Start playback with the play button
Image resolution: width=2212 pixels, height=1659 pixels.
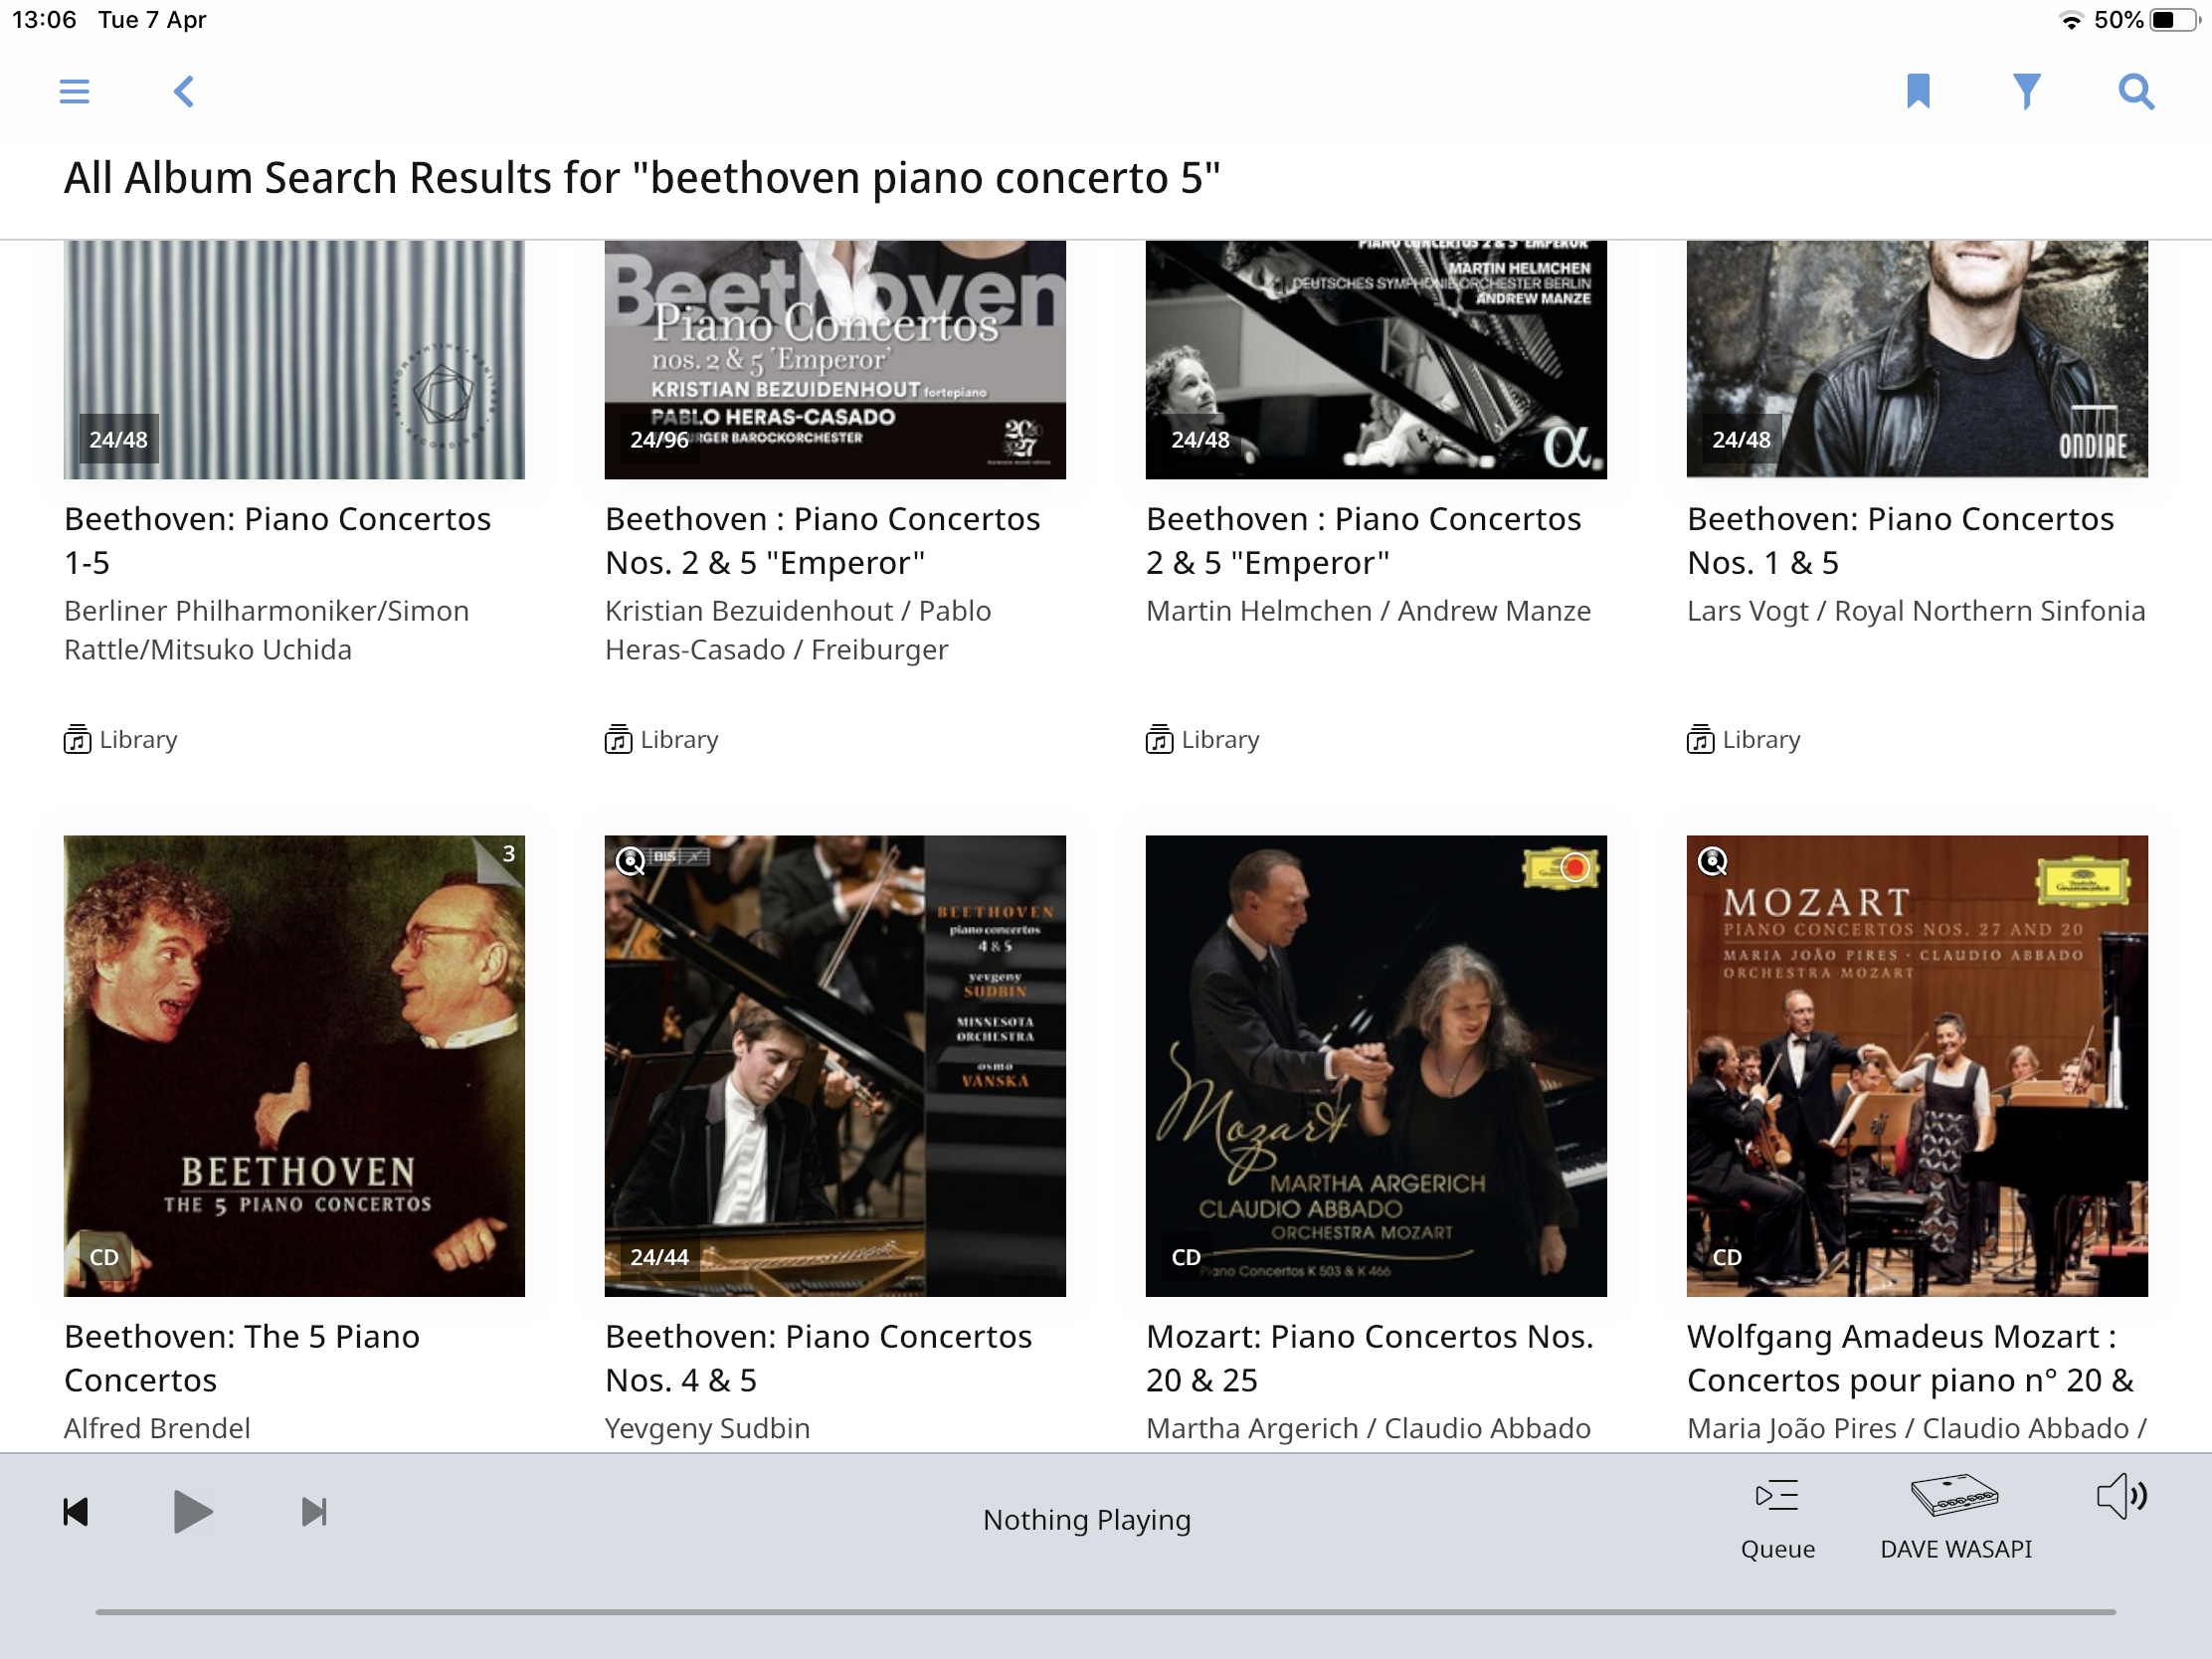tap(192, 1512)
